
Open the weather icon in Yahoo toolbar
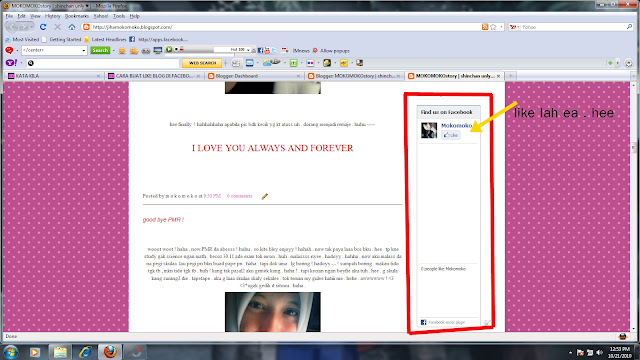point(271,62)
